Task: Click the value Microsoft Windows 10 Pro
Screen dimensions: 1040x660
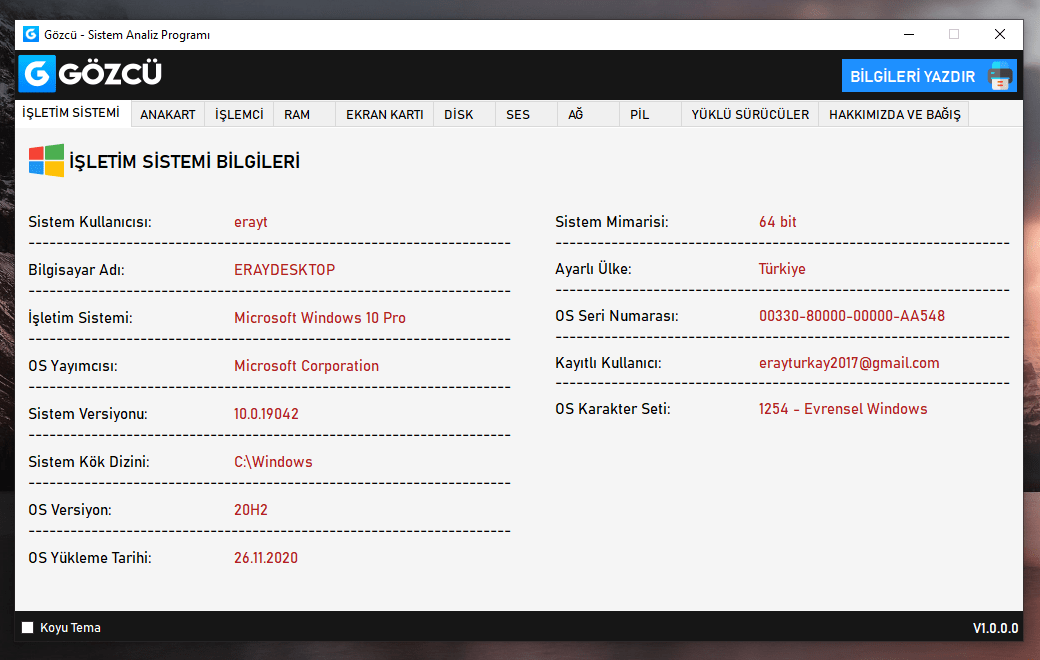Action: pyautogui.click(x=320, y=318)
